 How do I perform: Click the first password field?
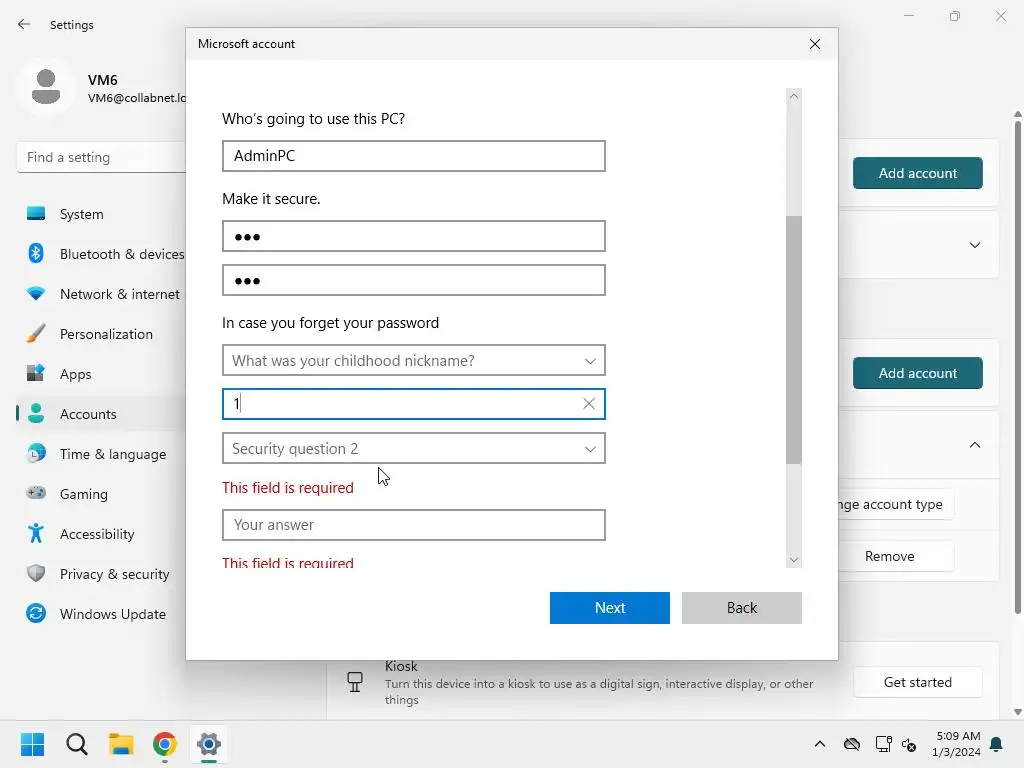(414, 236)
